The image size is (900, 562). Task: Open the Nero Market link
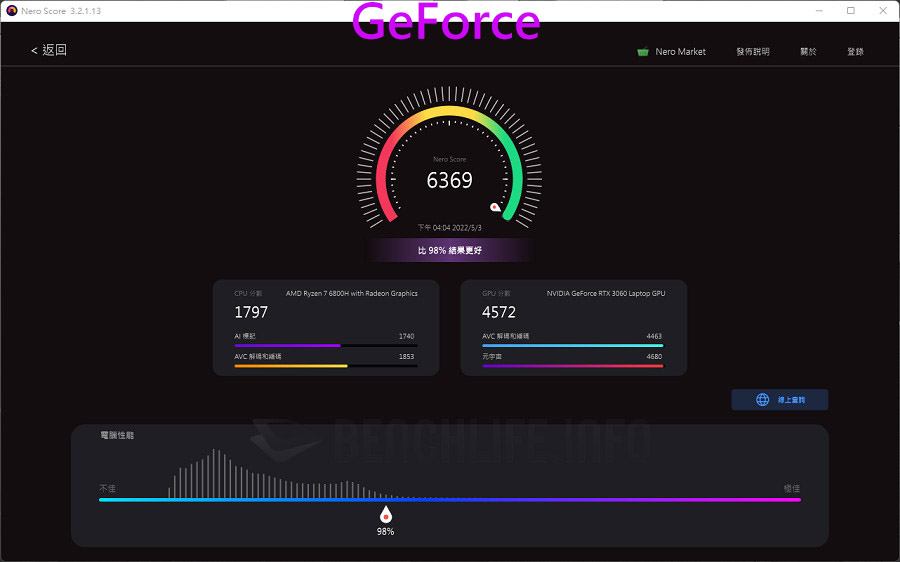click(x=680, y=52)
